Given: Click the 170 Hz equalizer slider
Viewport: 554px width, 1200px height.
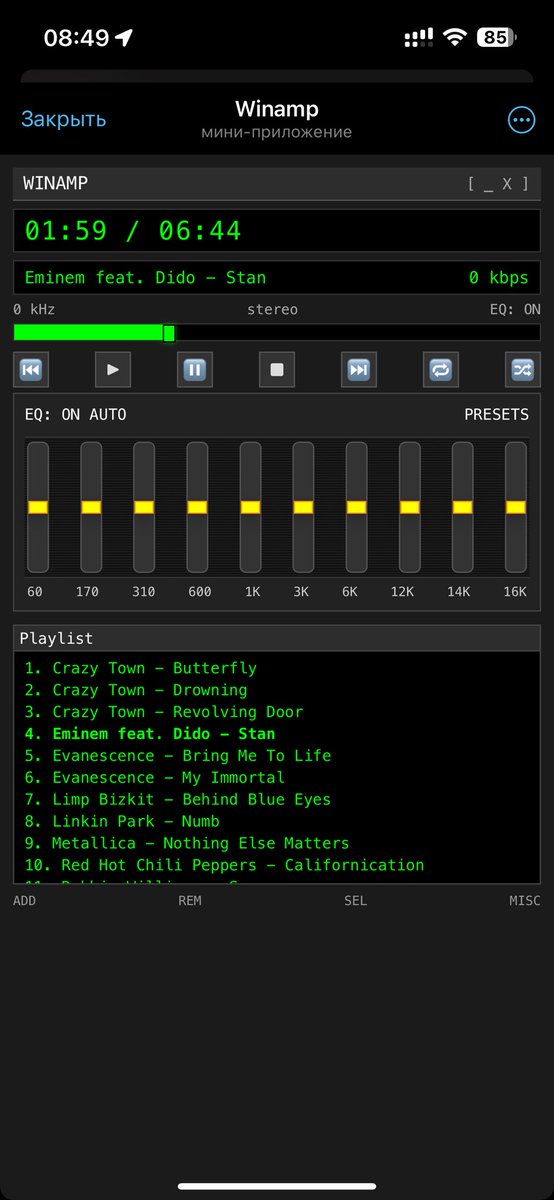Looking at the screenshot, I should point(91,507).
